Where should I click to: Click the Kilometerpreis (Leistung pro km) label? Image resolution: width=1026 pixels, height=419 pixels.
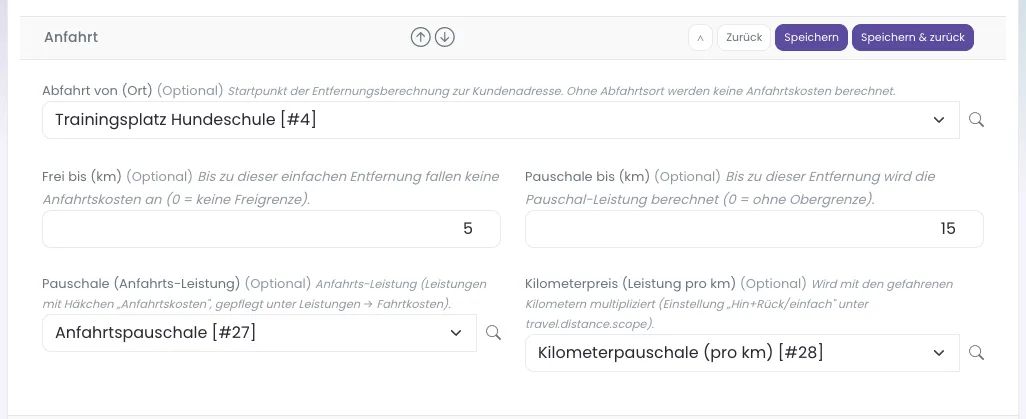tap(631, 283)
